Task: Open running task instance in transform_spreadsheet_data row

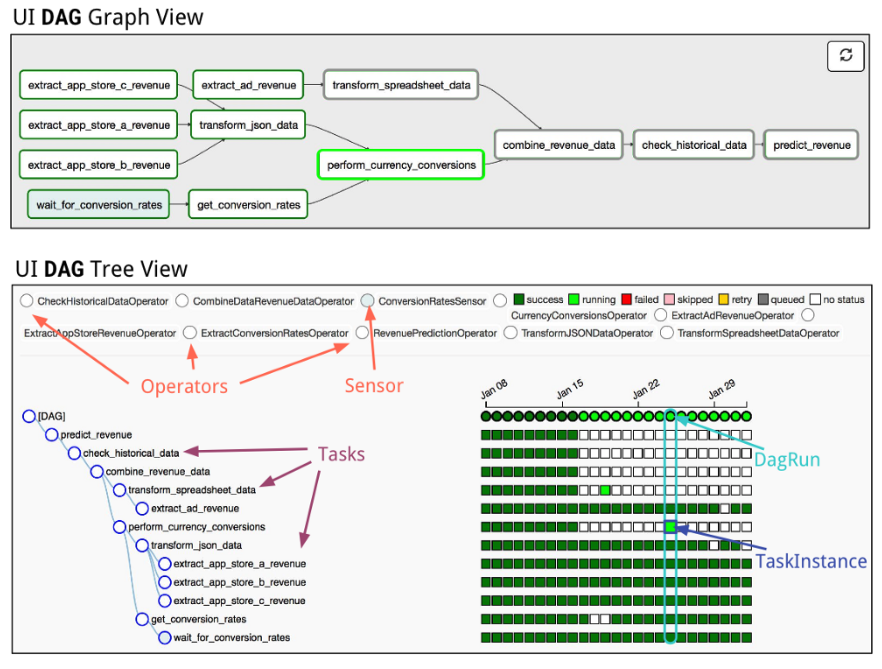Action: pos(605,490)
